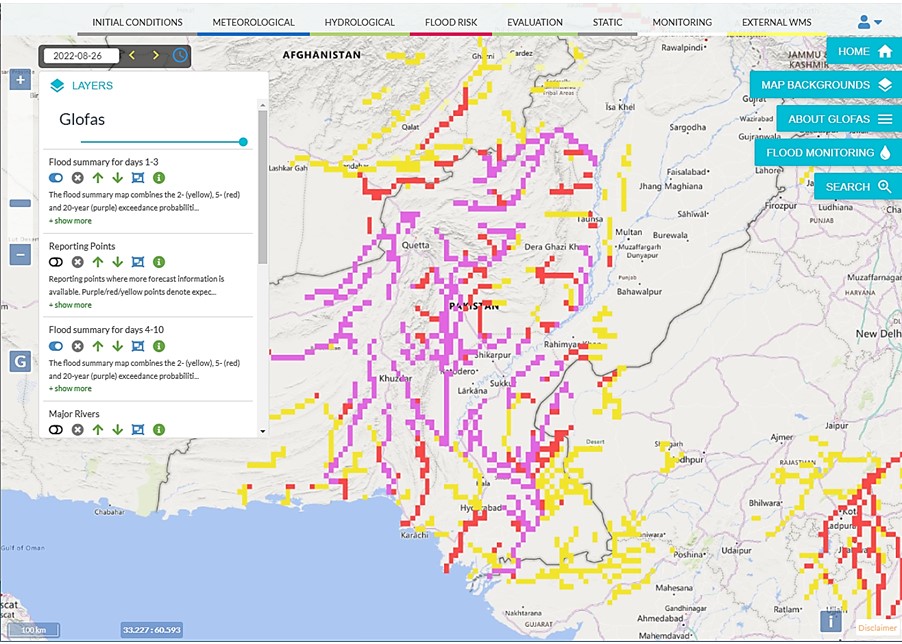Image resolution: width=902 pixels, height=644 pixels.
Task: Click the info icon at map corner
Action: click(830, 622)
